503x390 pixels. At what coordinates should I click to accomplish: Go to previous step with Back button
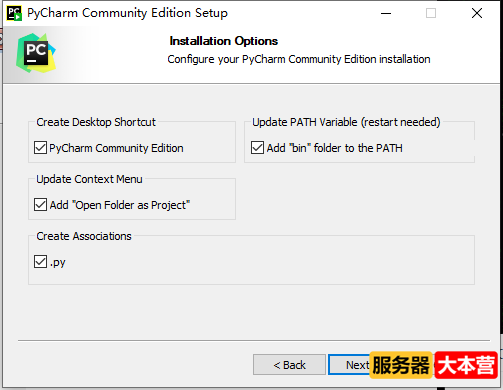[289, 365]
